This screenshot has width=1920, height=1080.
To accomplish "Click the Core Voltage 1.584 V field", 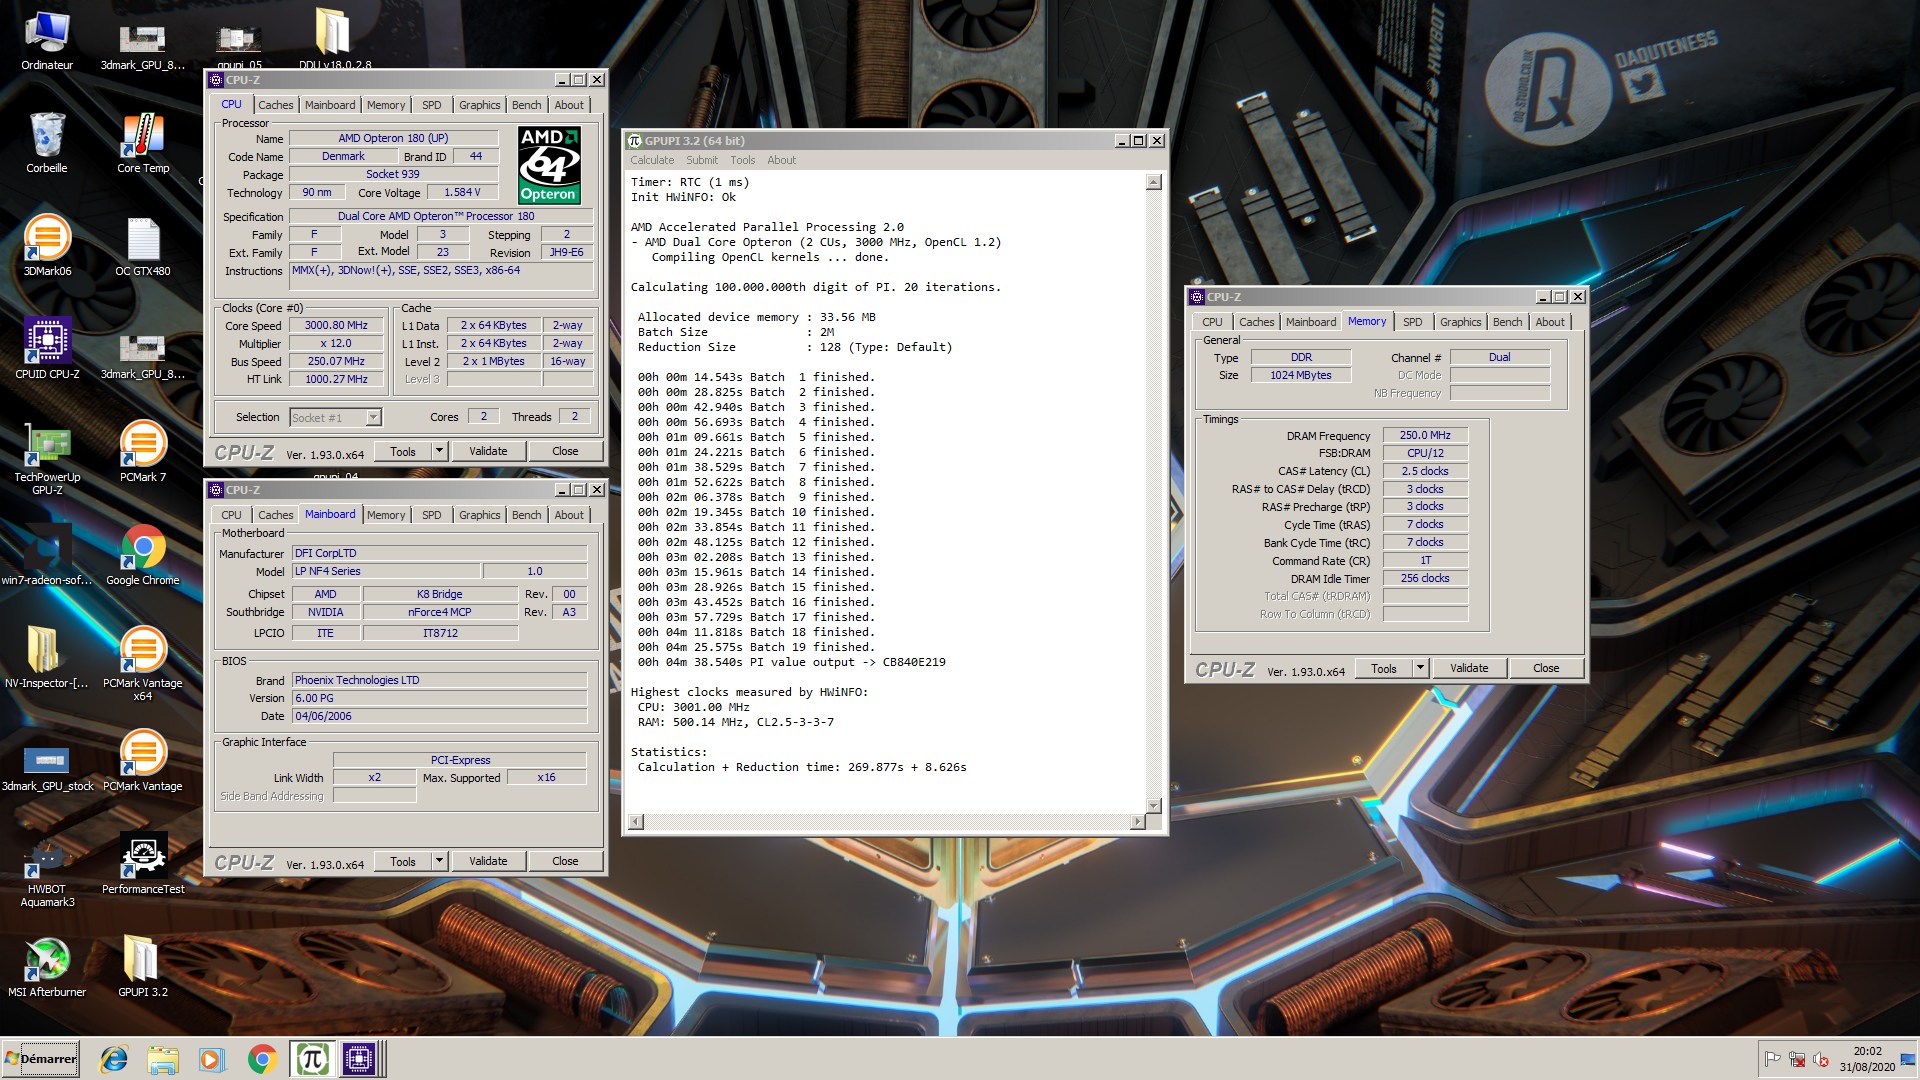I will [462, 192].
